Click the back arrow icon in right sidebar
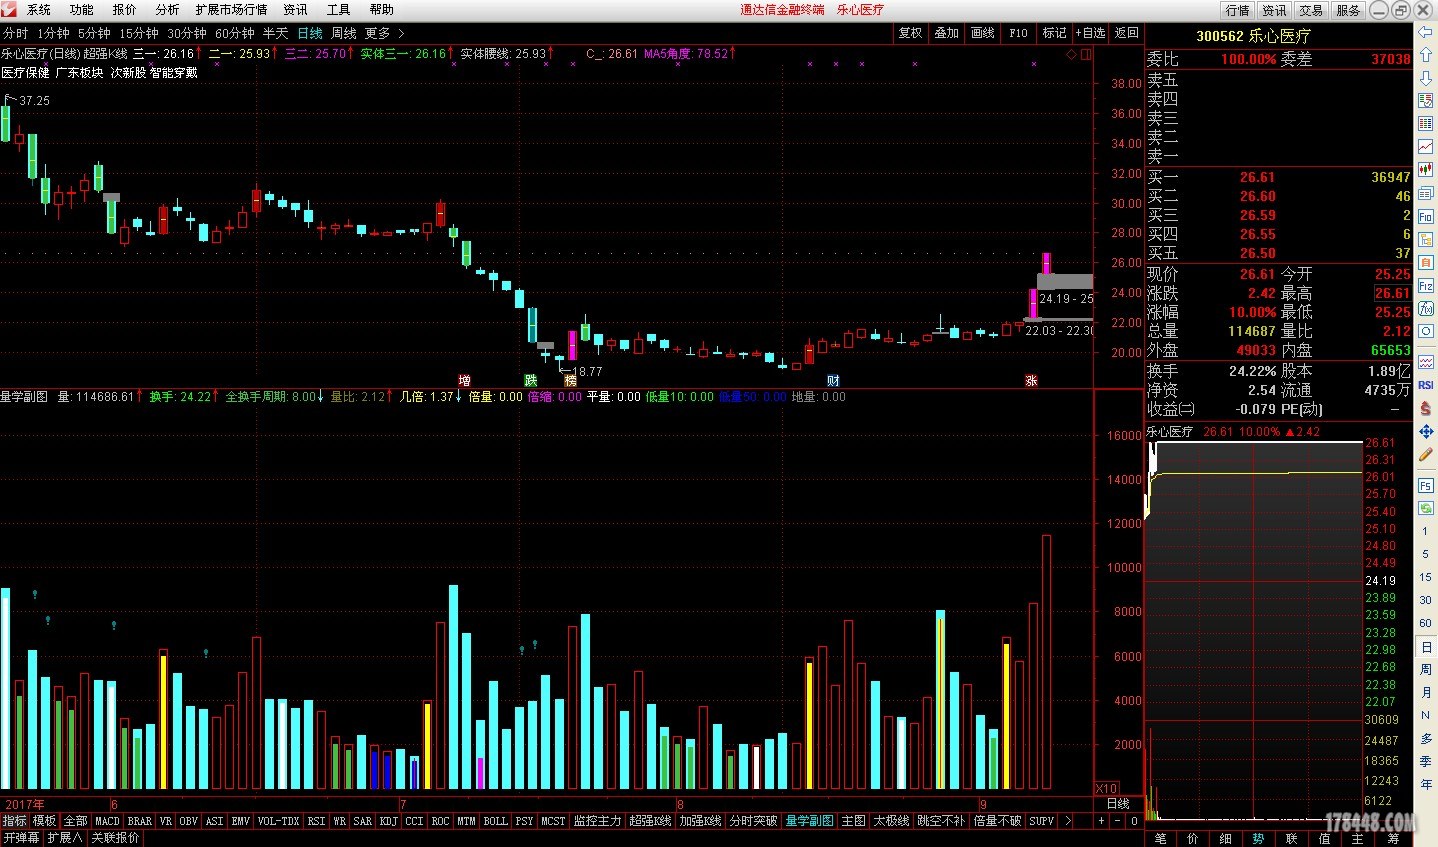The height and width of the screenshot is (847, 1438). click(1425, 33)
